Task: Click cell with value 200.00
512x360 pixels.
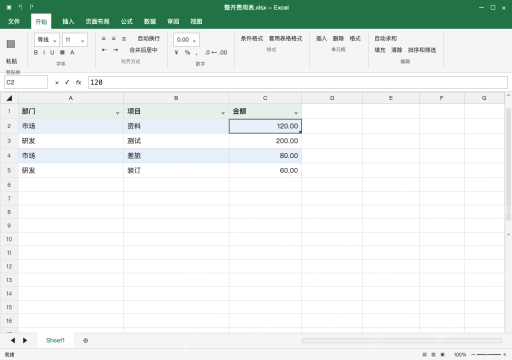Action: (x=265, y=141)
